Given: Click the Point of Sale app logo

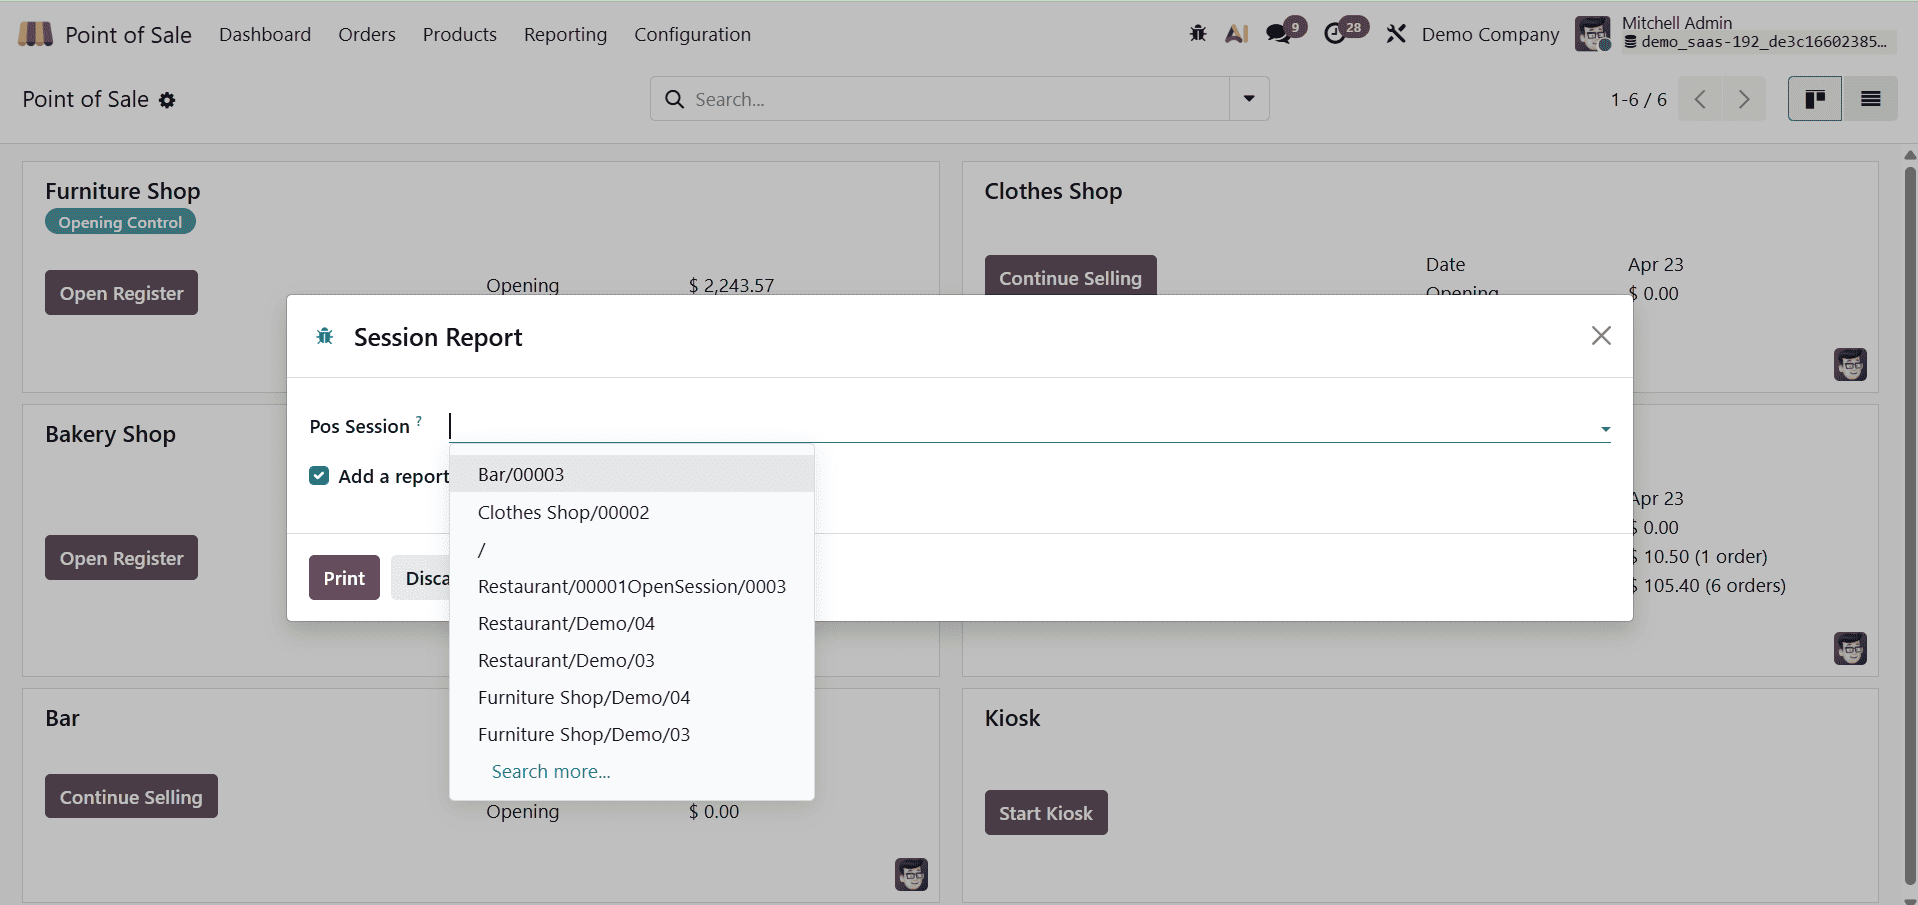Looking at the screenshot, I should coord(34,33).
